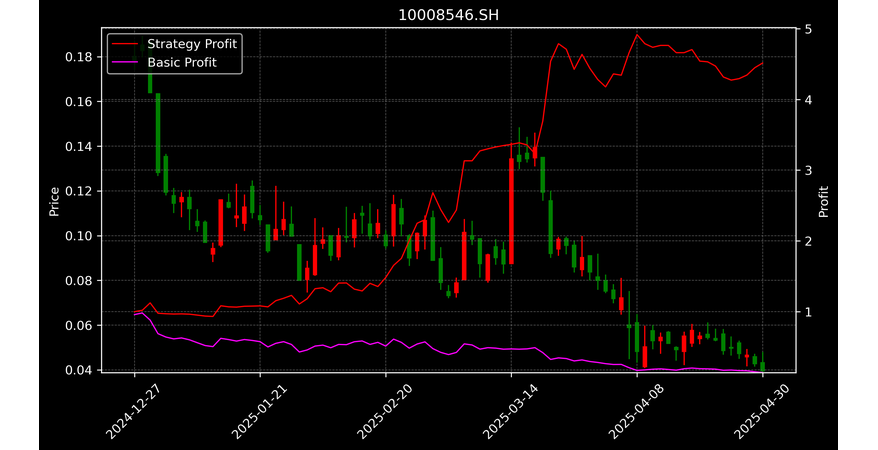Click the last green candlestick at 2025-04-30
The width and height of the screenshot is (878, 450).
(x=762, y=367)
